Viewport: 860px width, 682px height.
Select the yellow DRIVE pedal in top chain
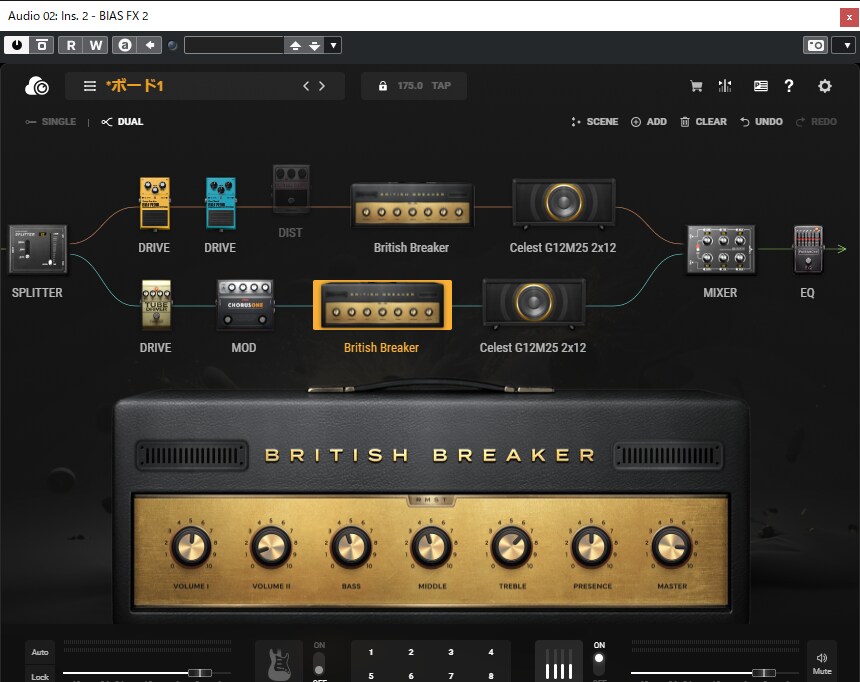tap(155, 203)
